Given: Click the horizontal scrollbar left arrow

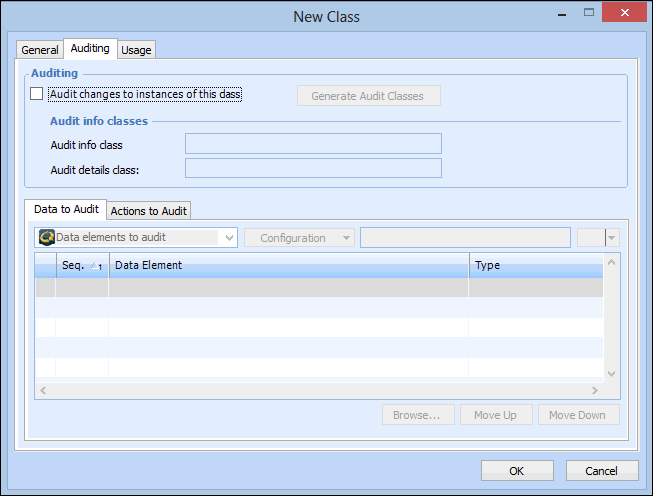Looking at the screenshot, I should [41, 390].
